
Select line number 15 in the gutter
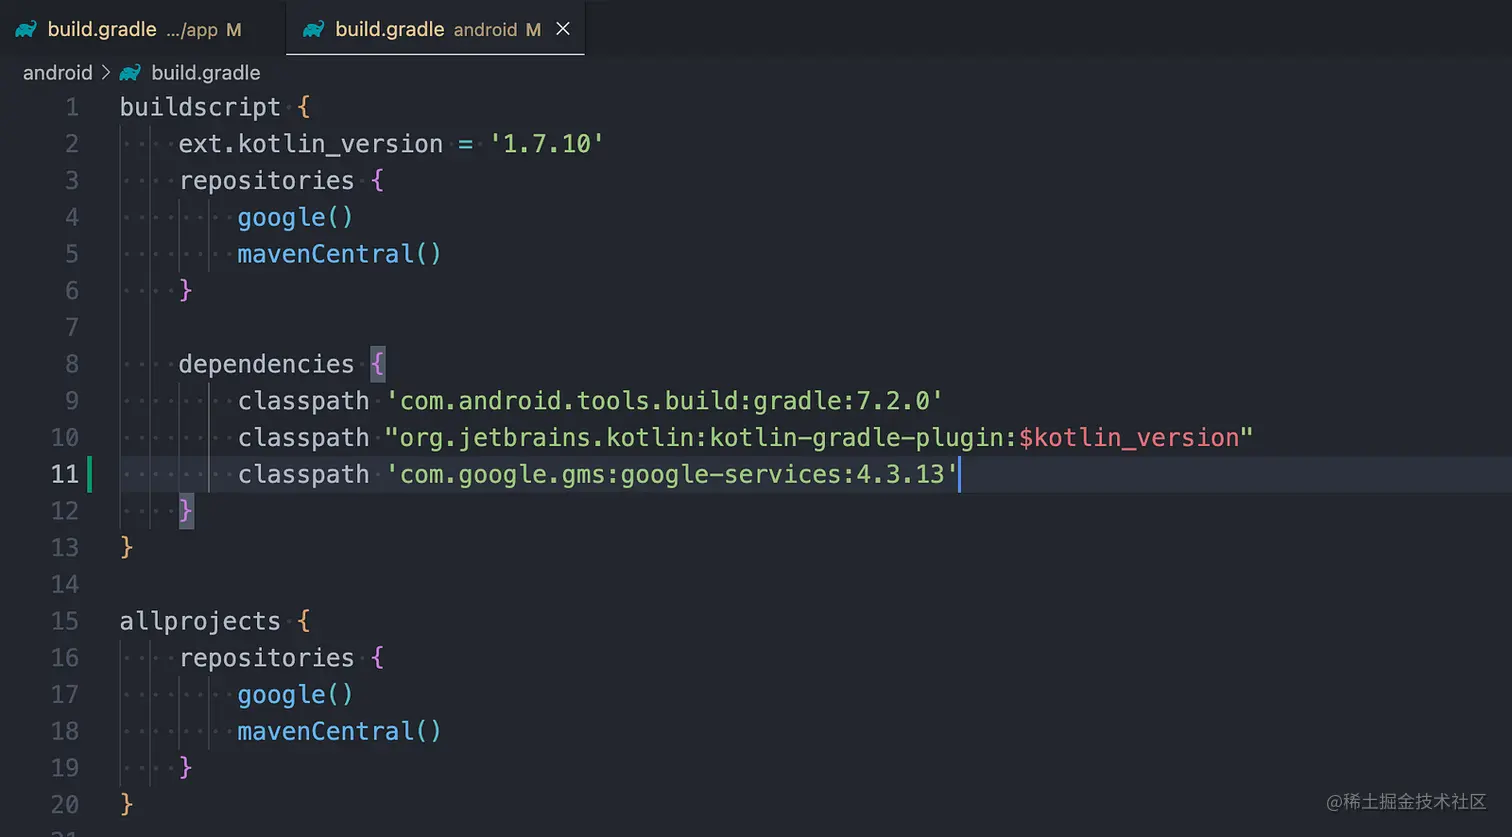coord(65,621)
